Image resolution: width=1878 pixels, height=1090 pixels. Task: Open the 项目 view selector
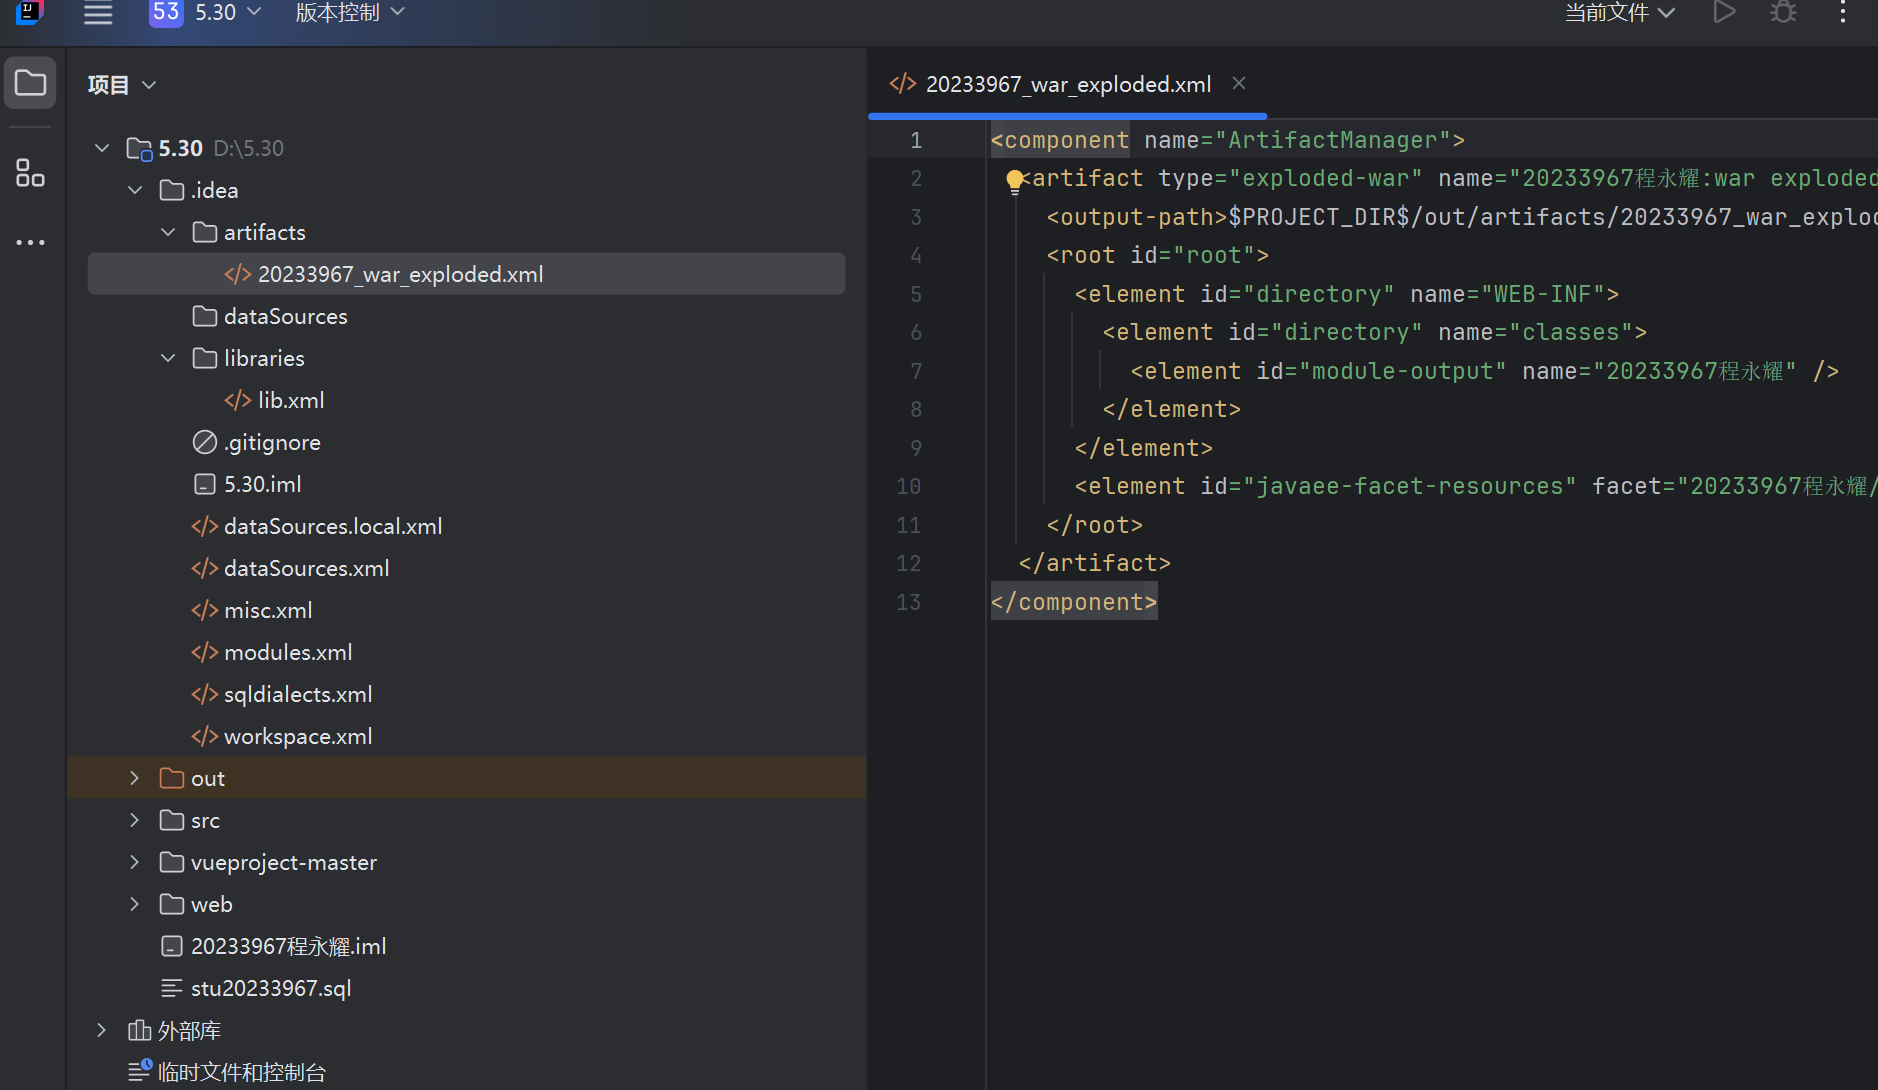[x=122, y=85]
